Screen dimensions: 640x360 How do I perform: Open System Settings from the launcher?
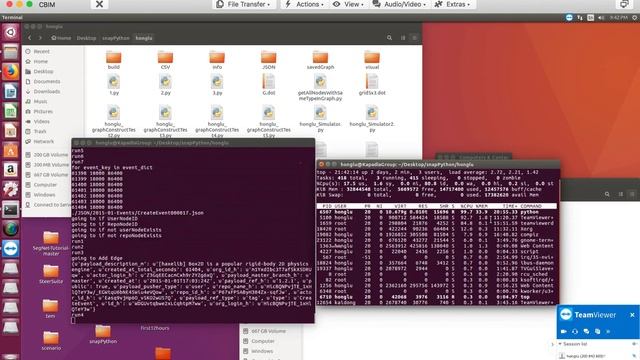tap(11, 189)
